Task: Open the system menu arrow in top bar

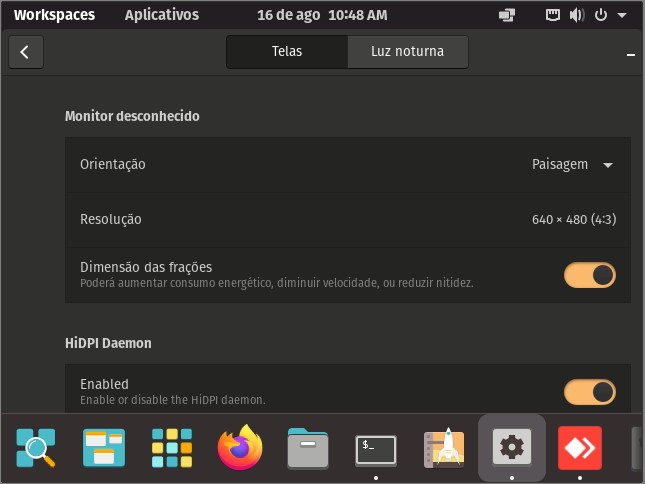Action: [622, 15]
